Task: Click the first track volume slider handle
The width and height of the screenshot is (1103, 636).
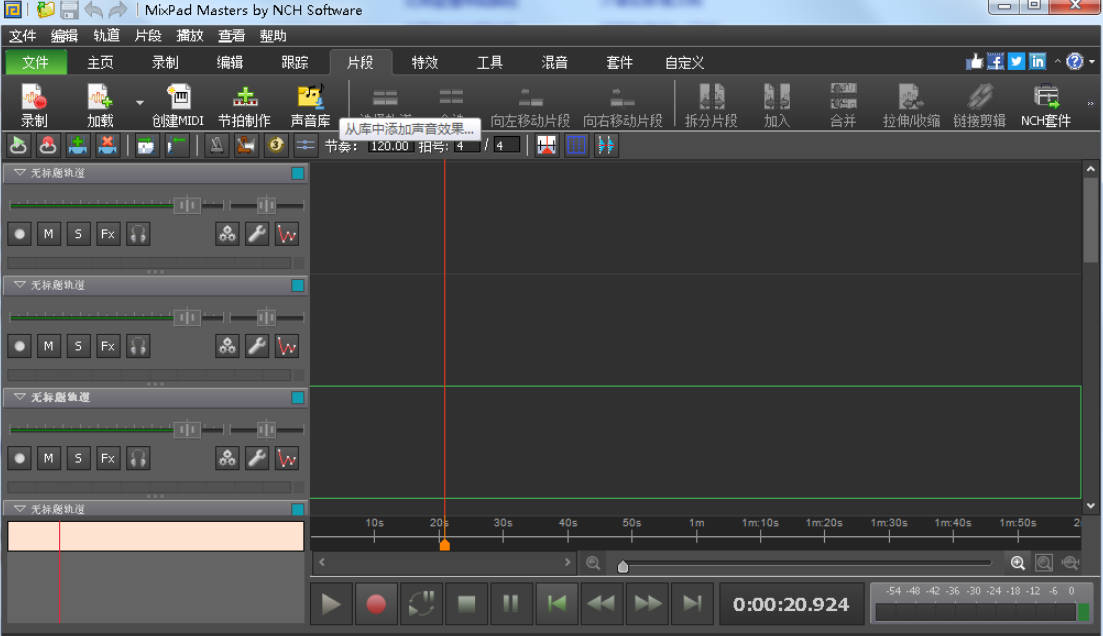Action: click(187, 205)
